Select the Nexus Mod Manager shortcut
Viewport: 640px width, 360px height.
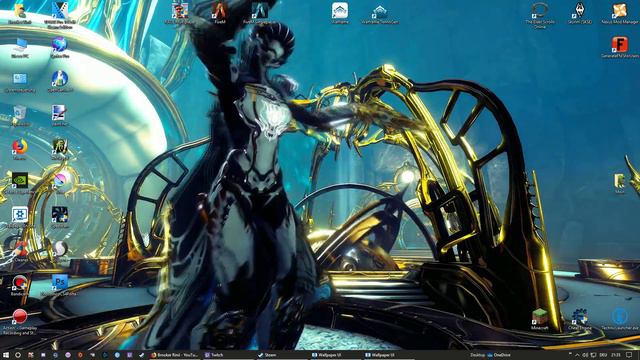620,12
